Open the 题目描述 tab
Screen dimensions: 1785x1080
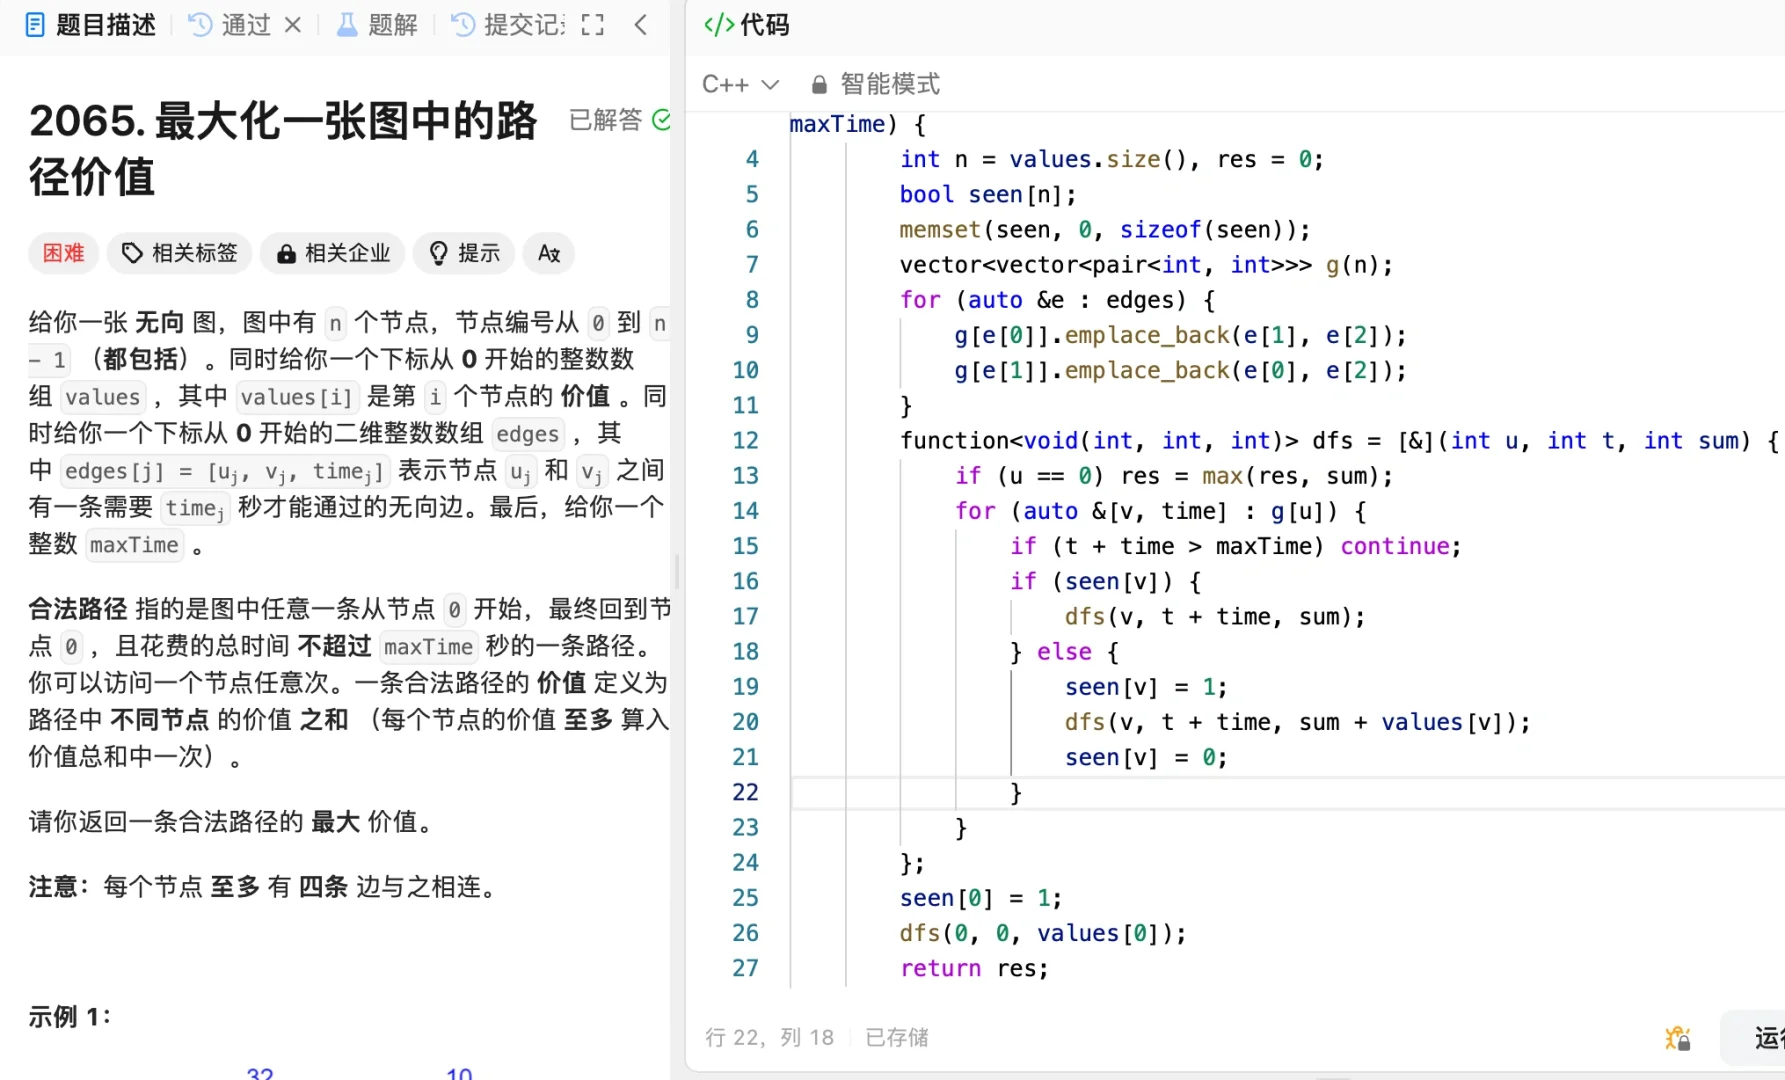pyautogui.click(x=90, y=25)
